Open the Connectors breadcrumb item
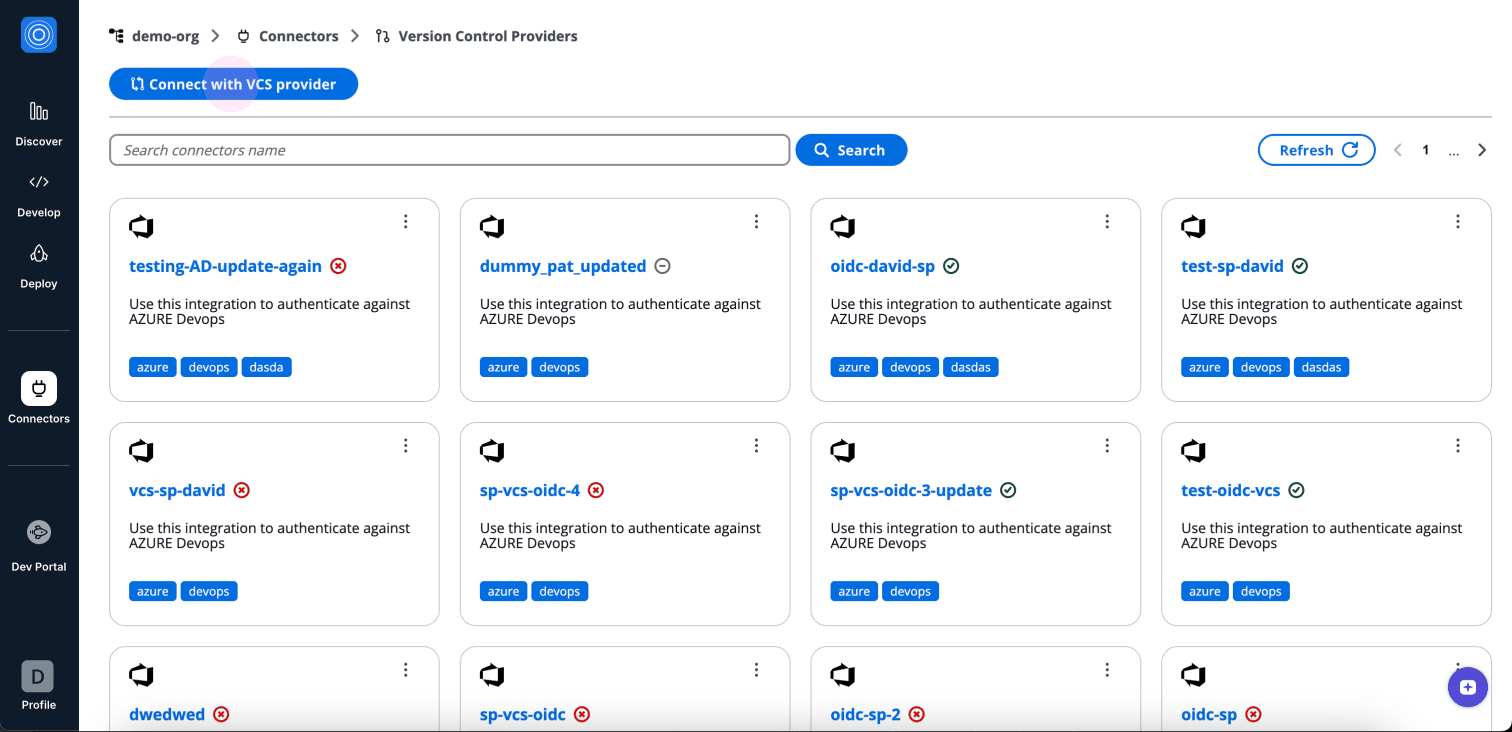Screen dimensions: 1512x732 [298, 35]
